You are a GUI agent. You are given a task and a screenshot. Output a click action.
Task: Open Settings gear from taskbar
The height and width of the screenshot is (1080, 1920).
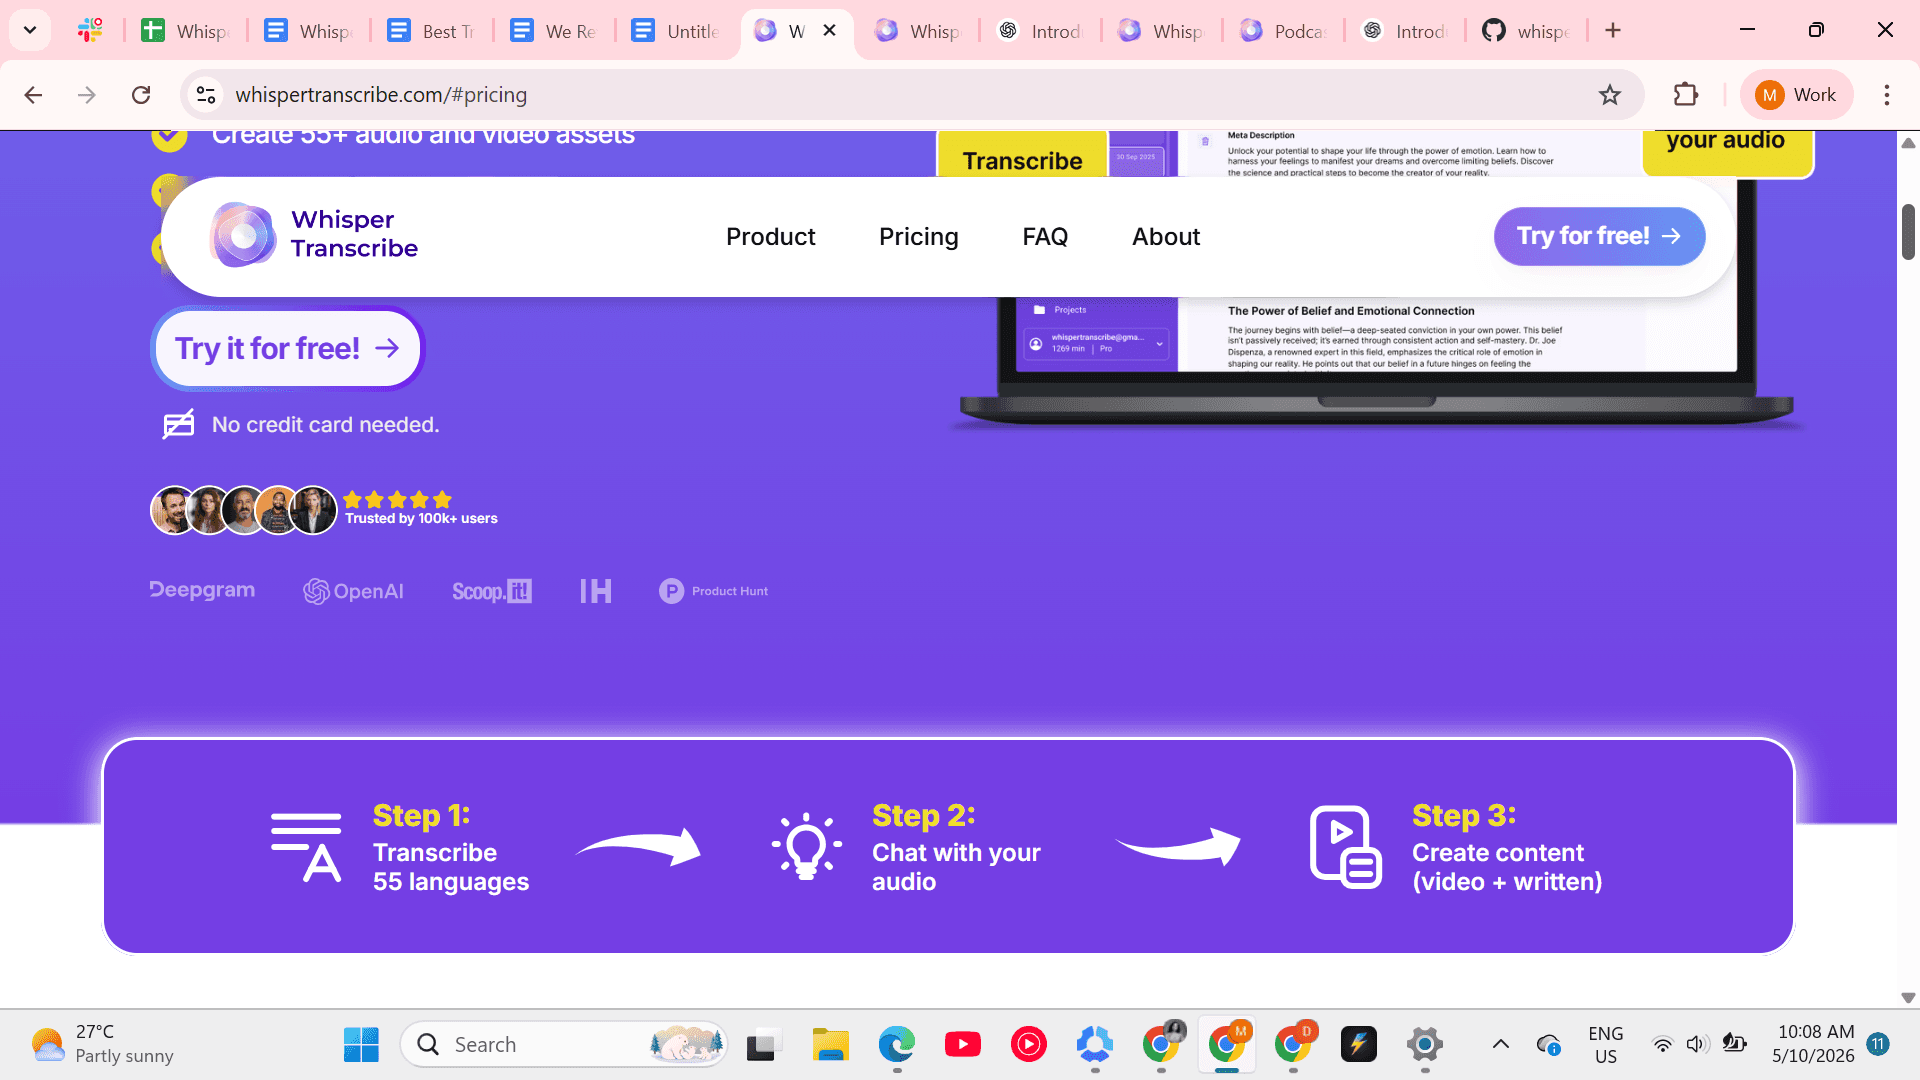click(x=1425, y=1045)
